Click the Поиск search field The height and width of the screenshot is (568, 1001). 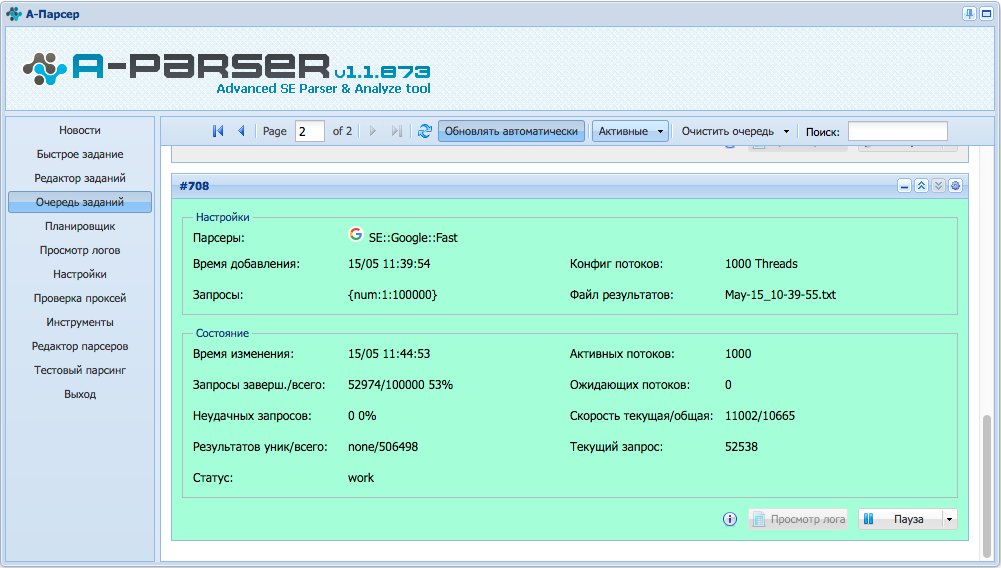click(x=898, y=131)
